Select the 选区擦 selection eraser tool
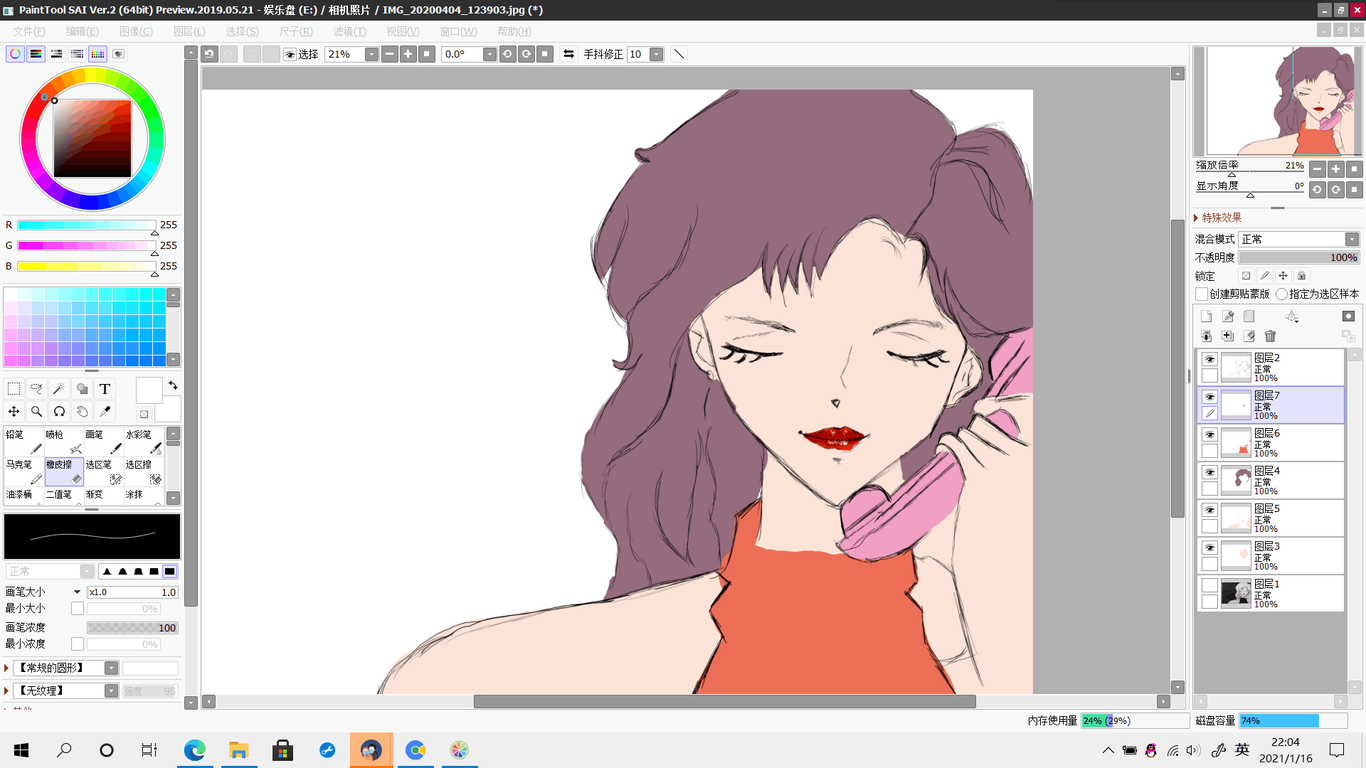This screenshot has width=1366, height=768. 144,472
